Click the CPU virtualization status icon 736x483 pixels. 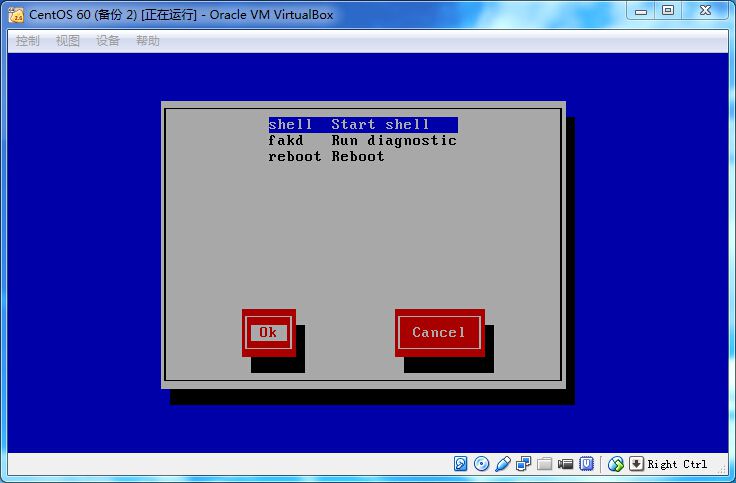pyautogui.click(x=587, y=464)
